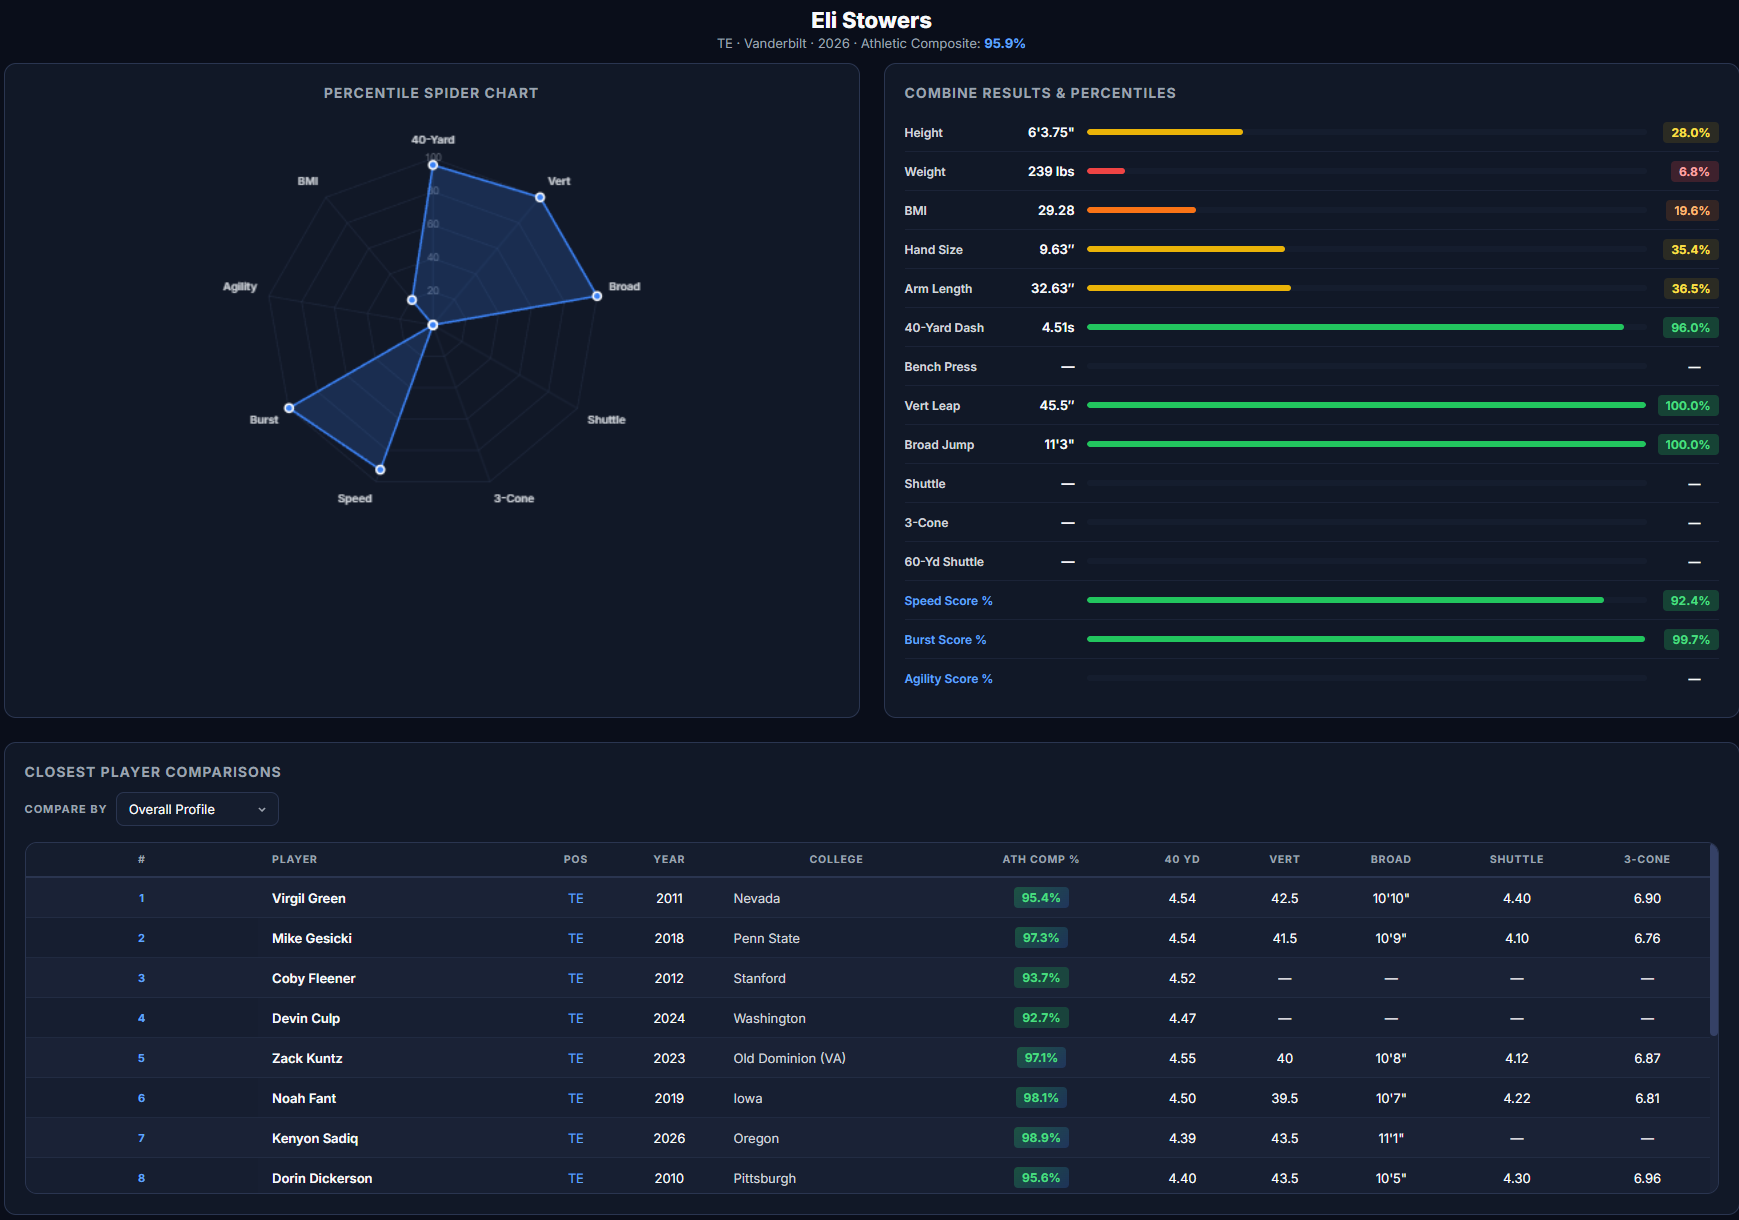The width and height of the screenshot is (1739, 1220).
Task: Click the 3-CONE column header
Action: click(1646, 859)
